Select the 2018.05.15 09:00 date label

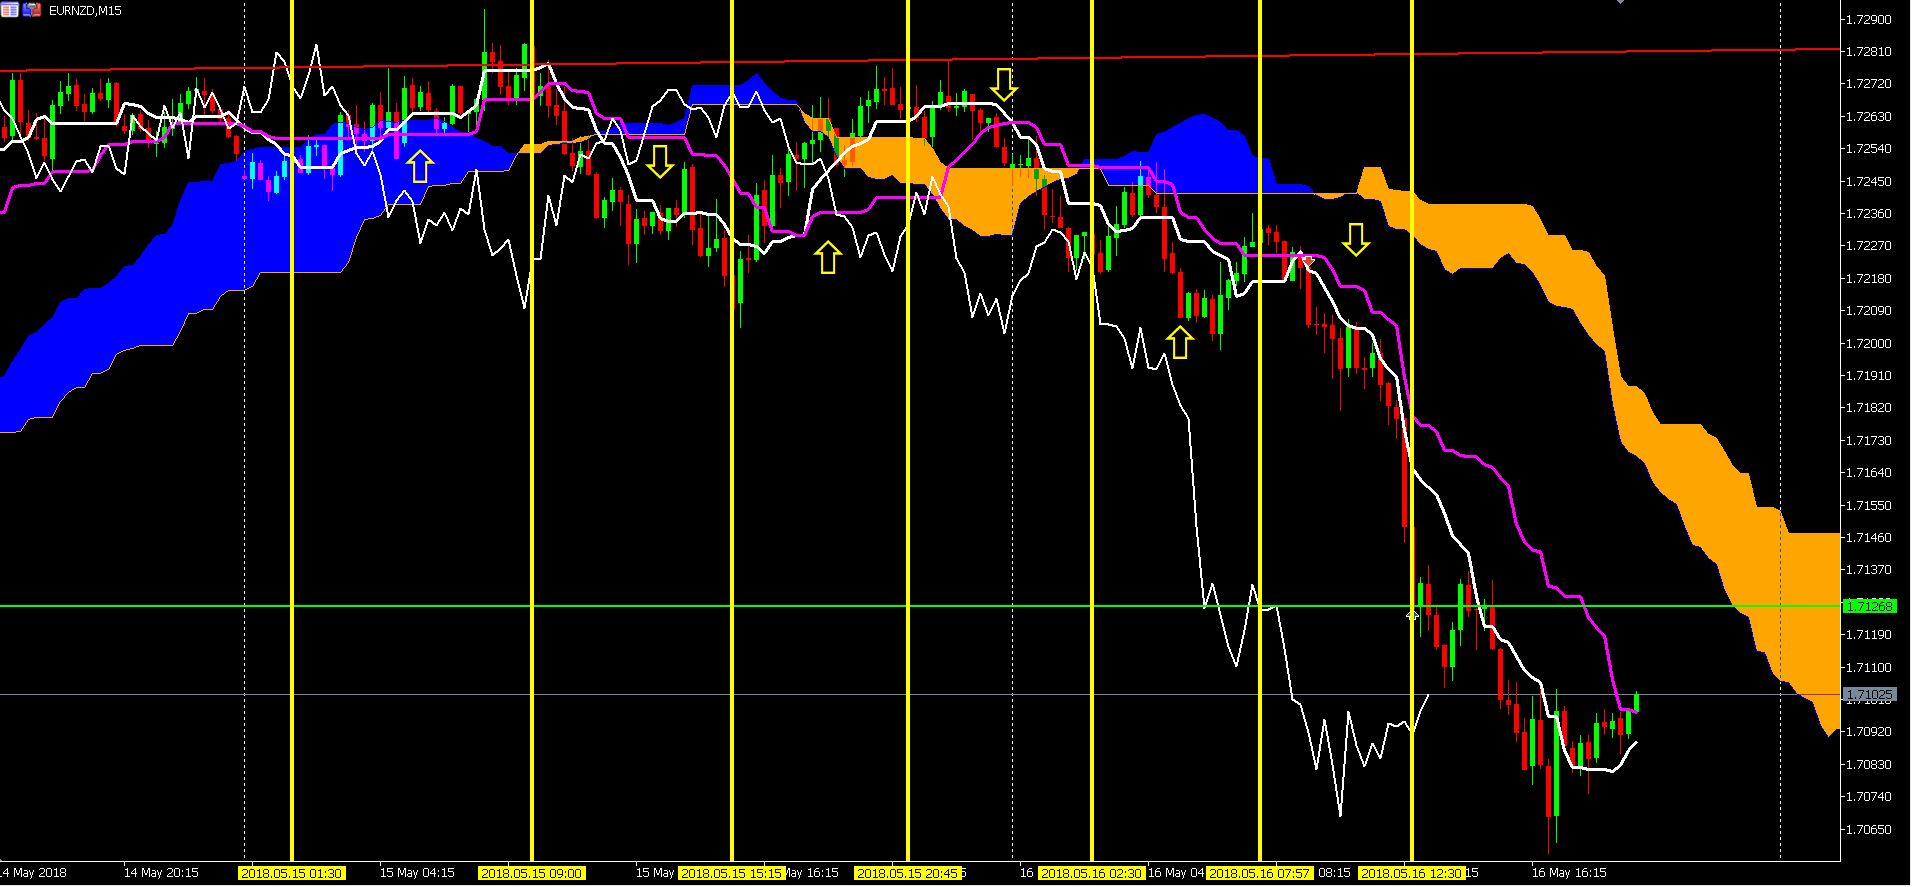click(531, 873)
